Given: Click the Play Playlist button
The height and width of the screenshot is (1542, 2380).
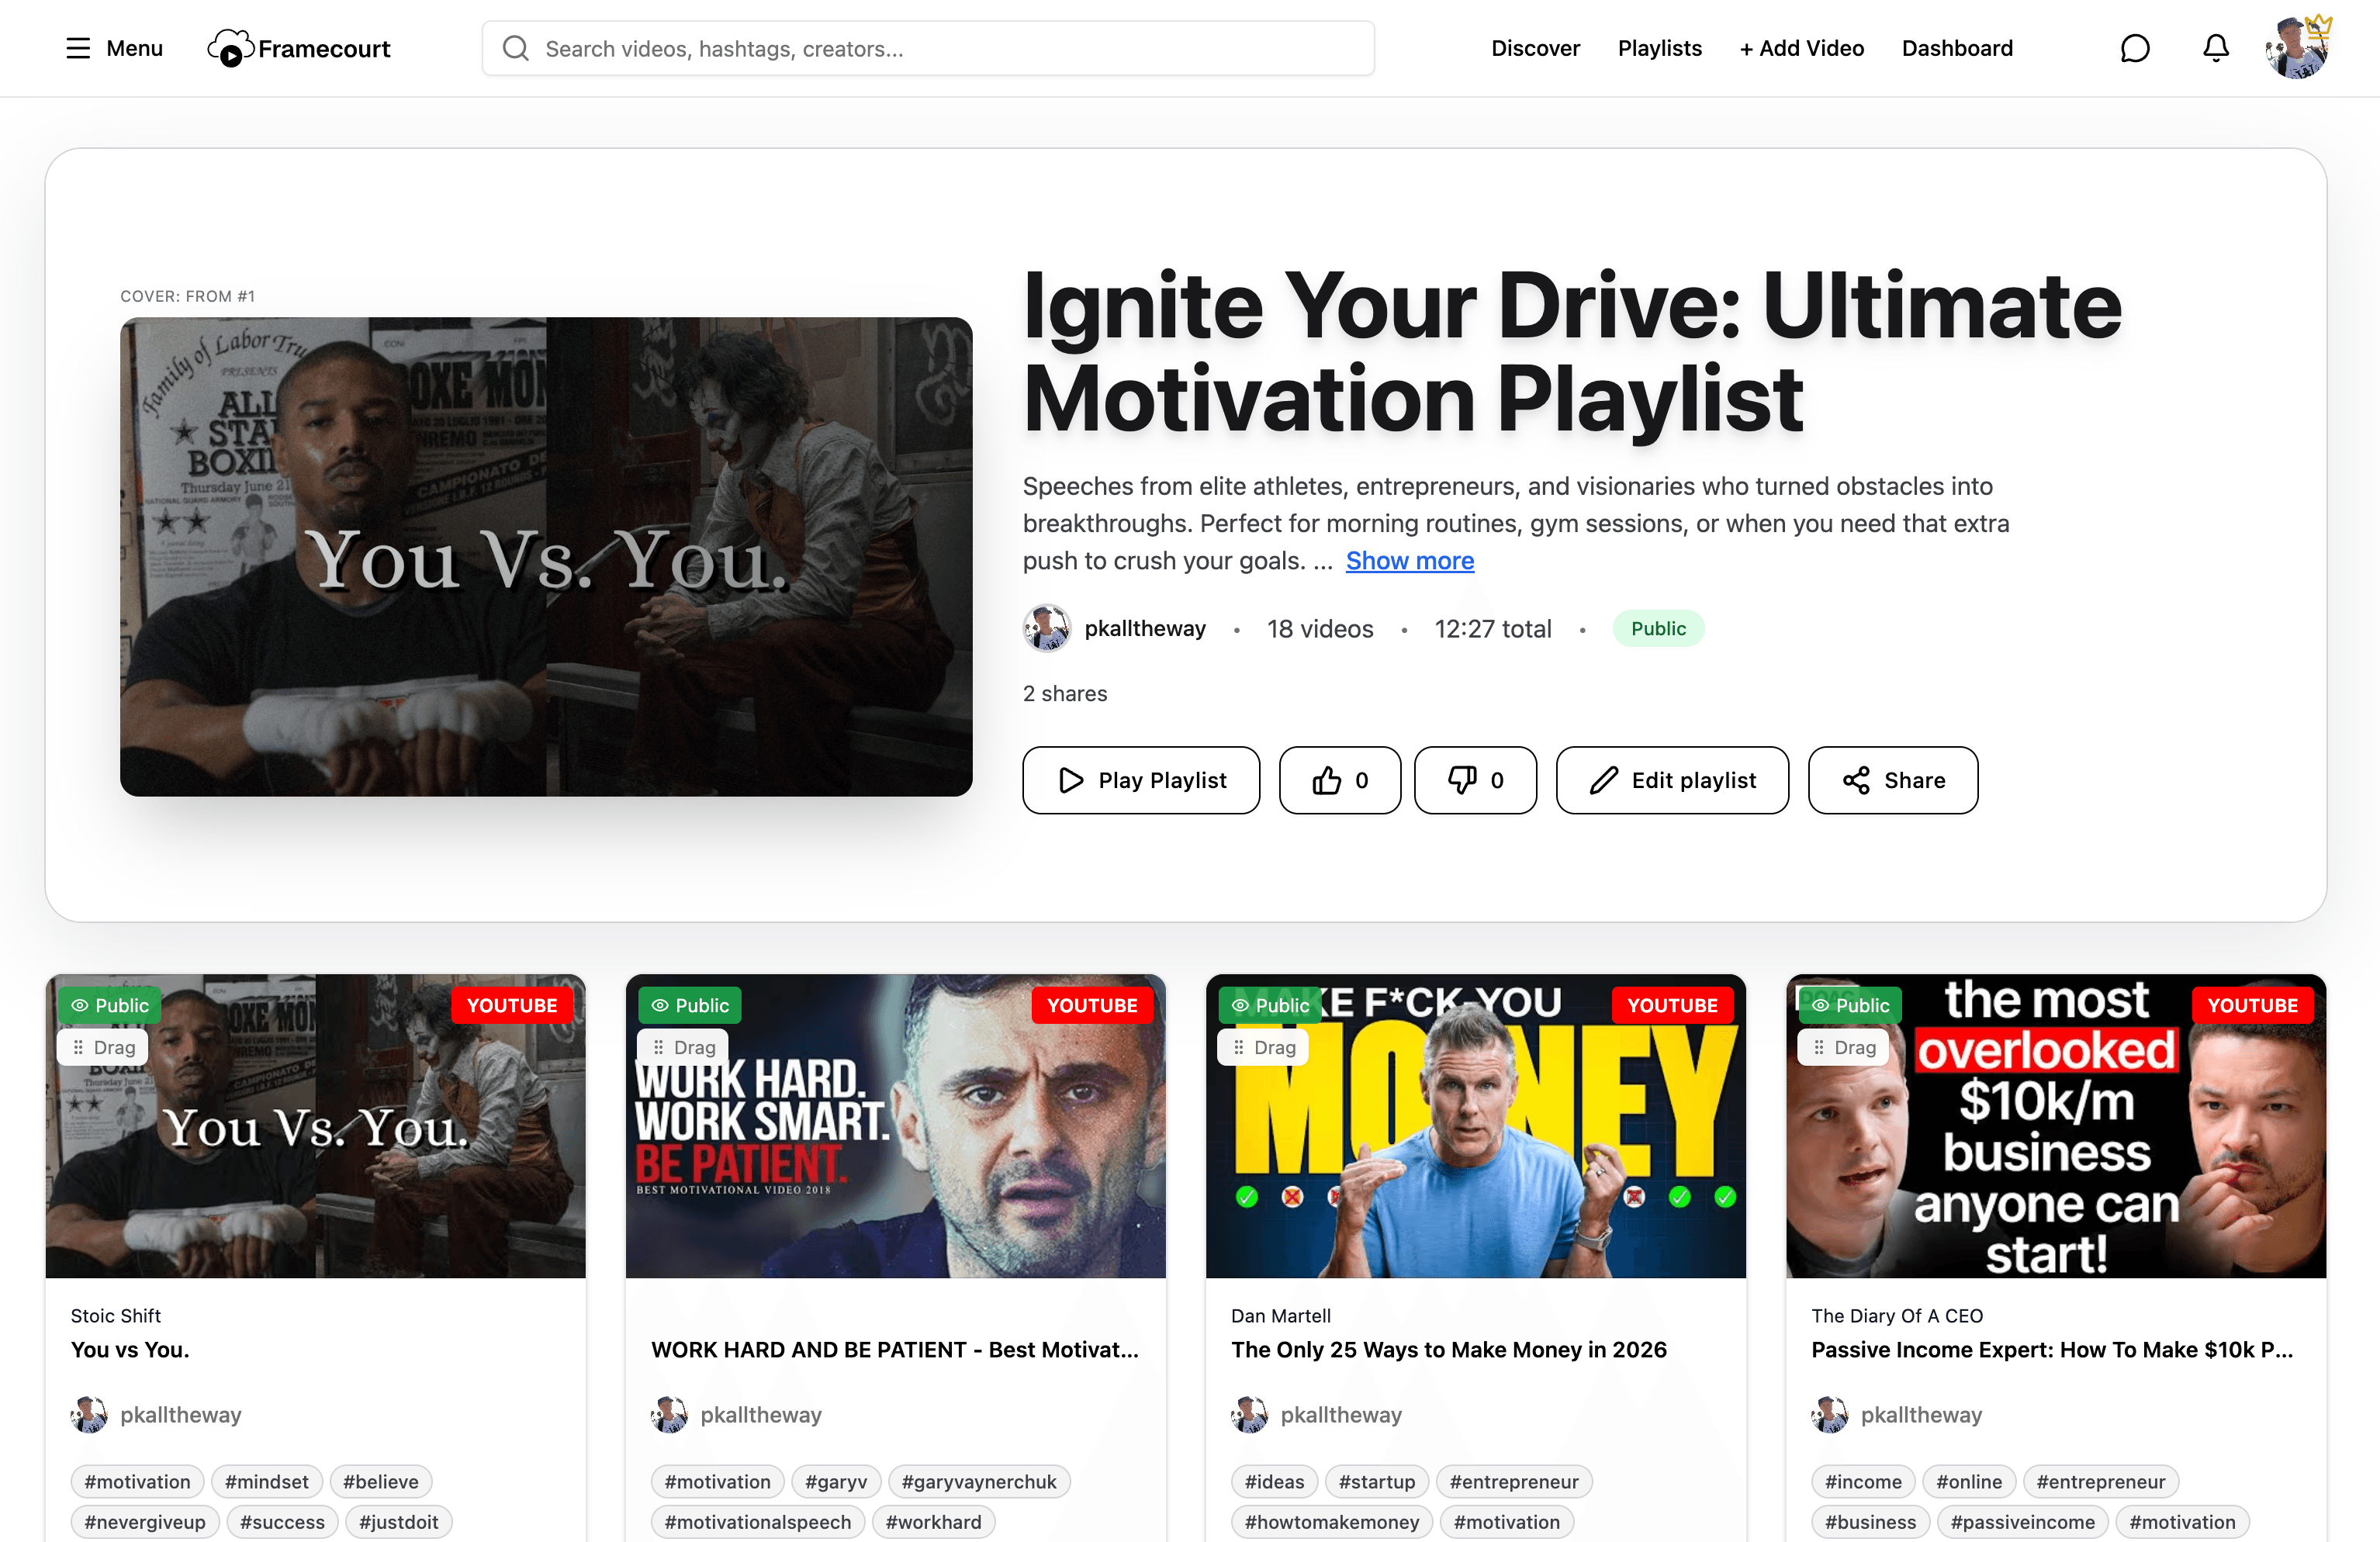Looking at the screenshot, I should (1140, 780).
